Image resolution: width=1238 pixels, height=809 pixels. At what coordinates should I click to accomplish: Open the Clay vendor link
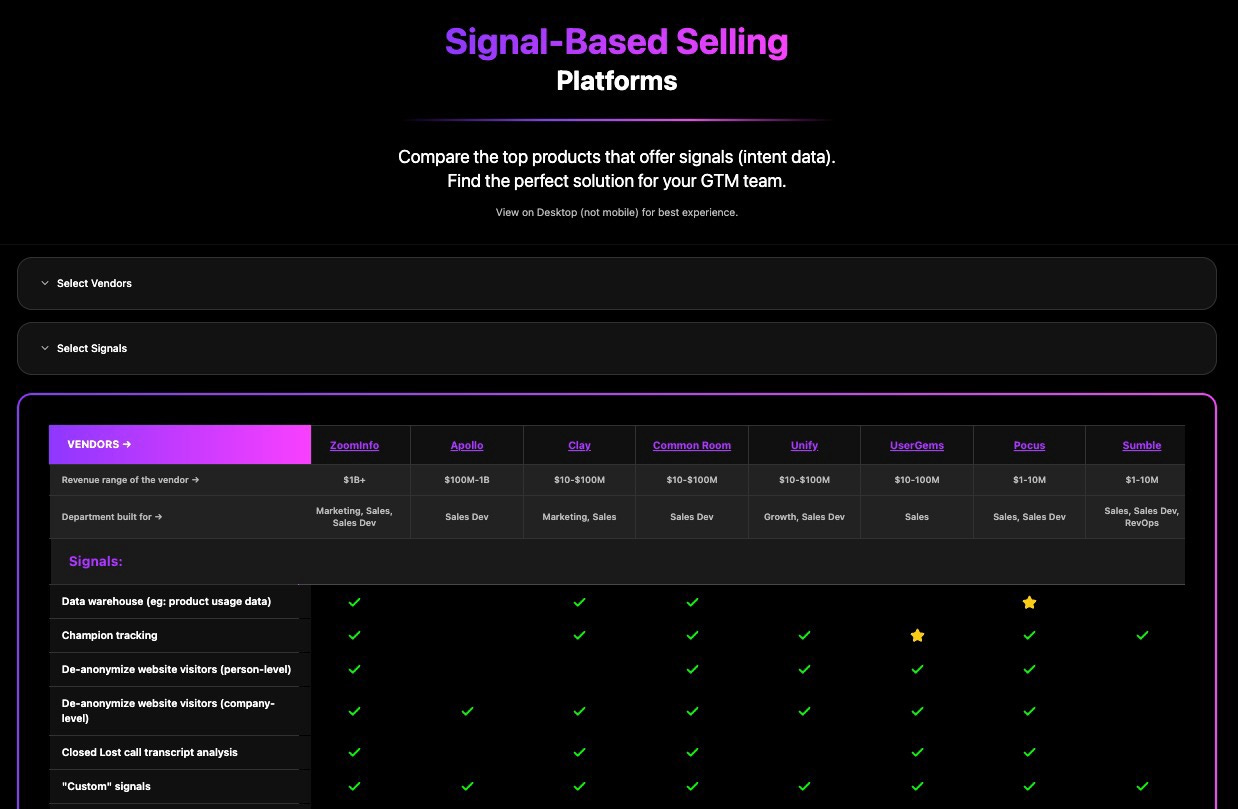pyautogui.click(x=579, y=445)
